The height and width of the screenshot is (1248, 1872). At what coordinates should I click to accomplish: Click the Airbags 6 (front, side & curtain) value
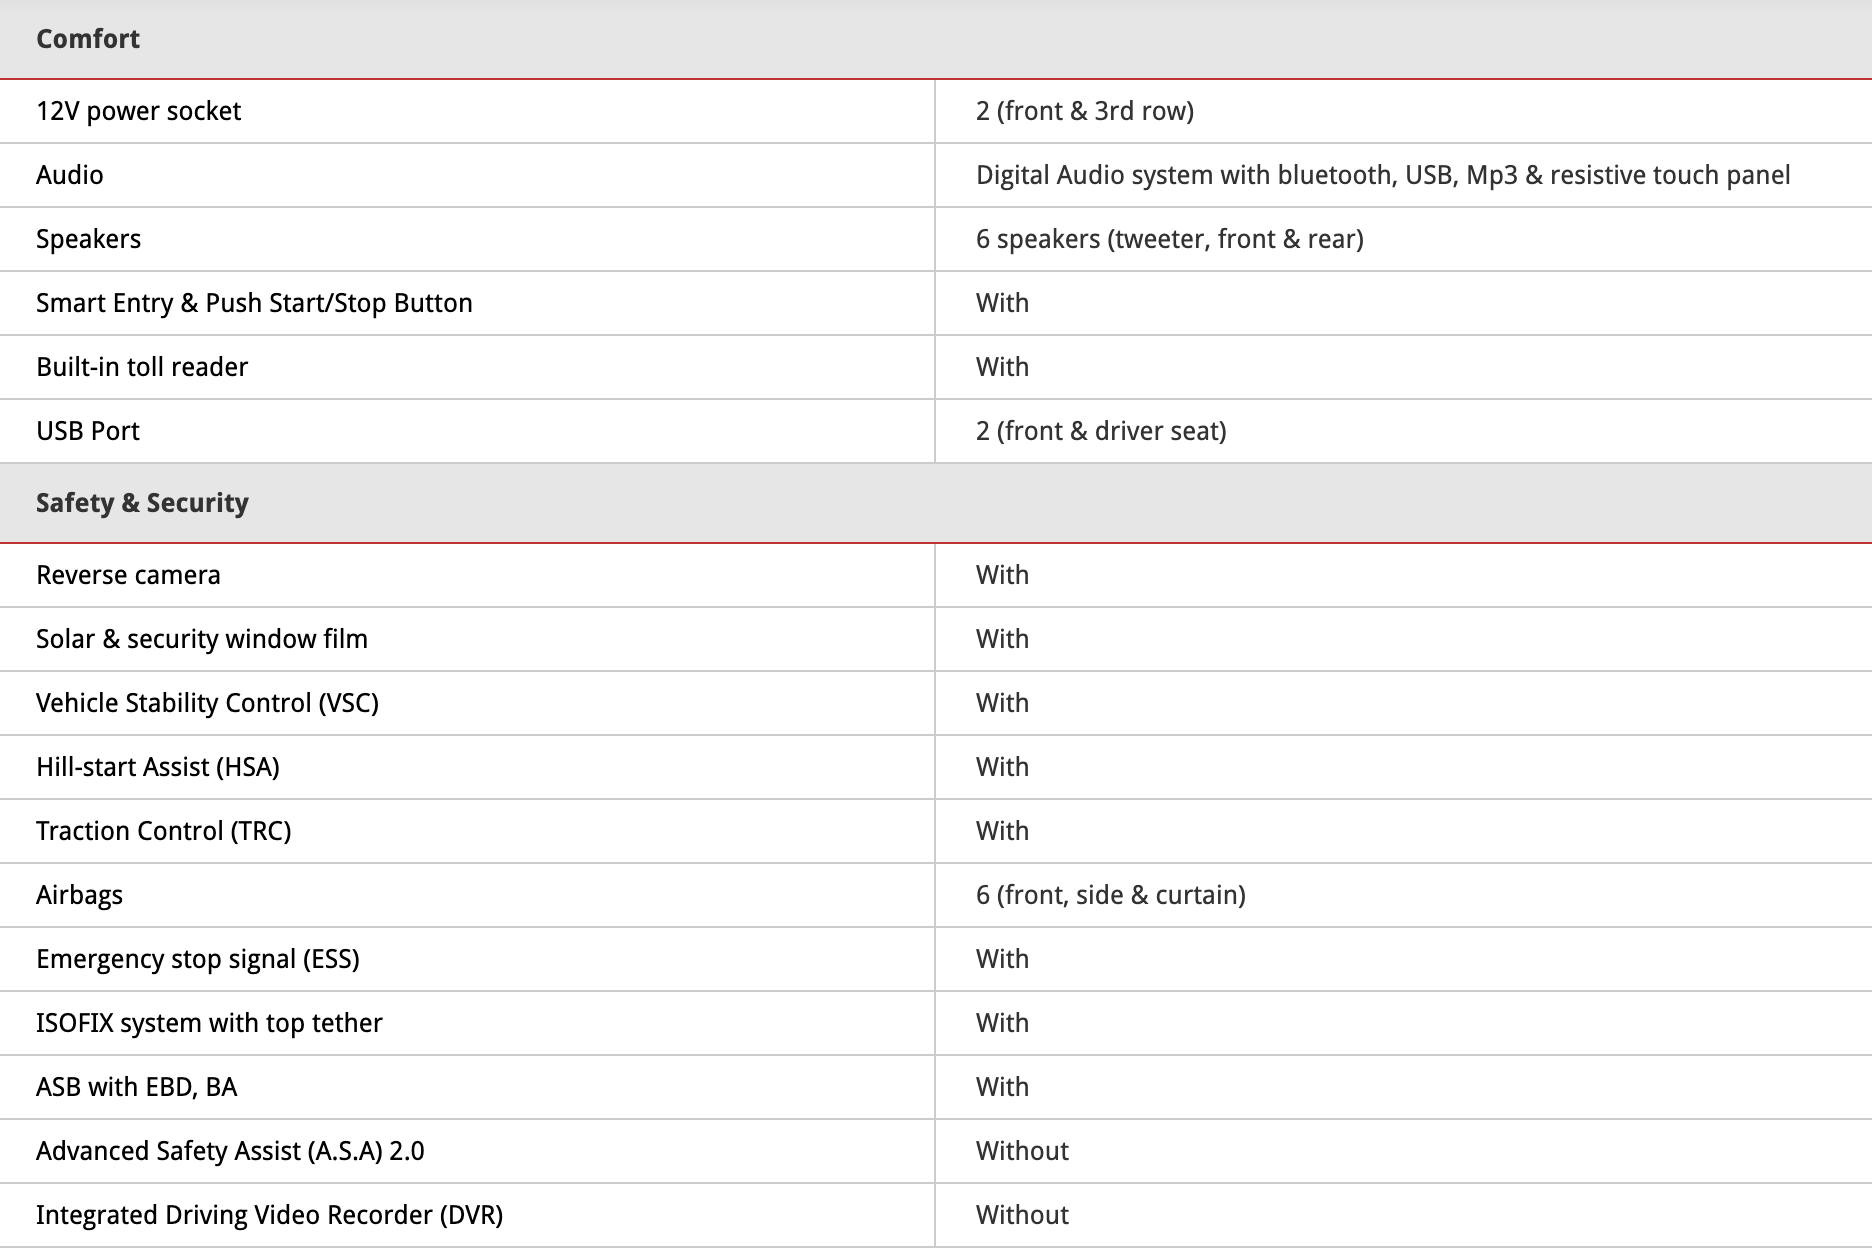(x=1110, y=895)
